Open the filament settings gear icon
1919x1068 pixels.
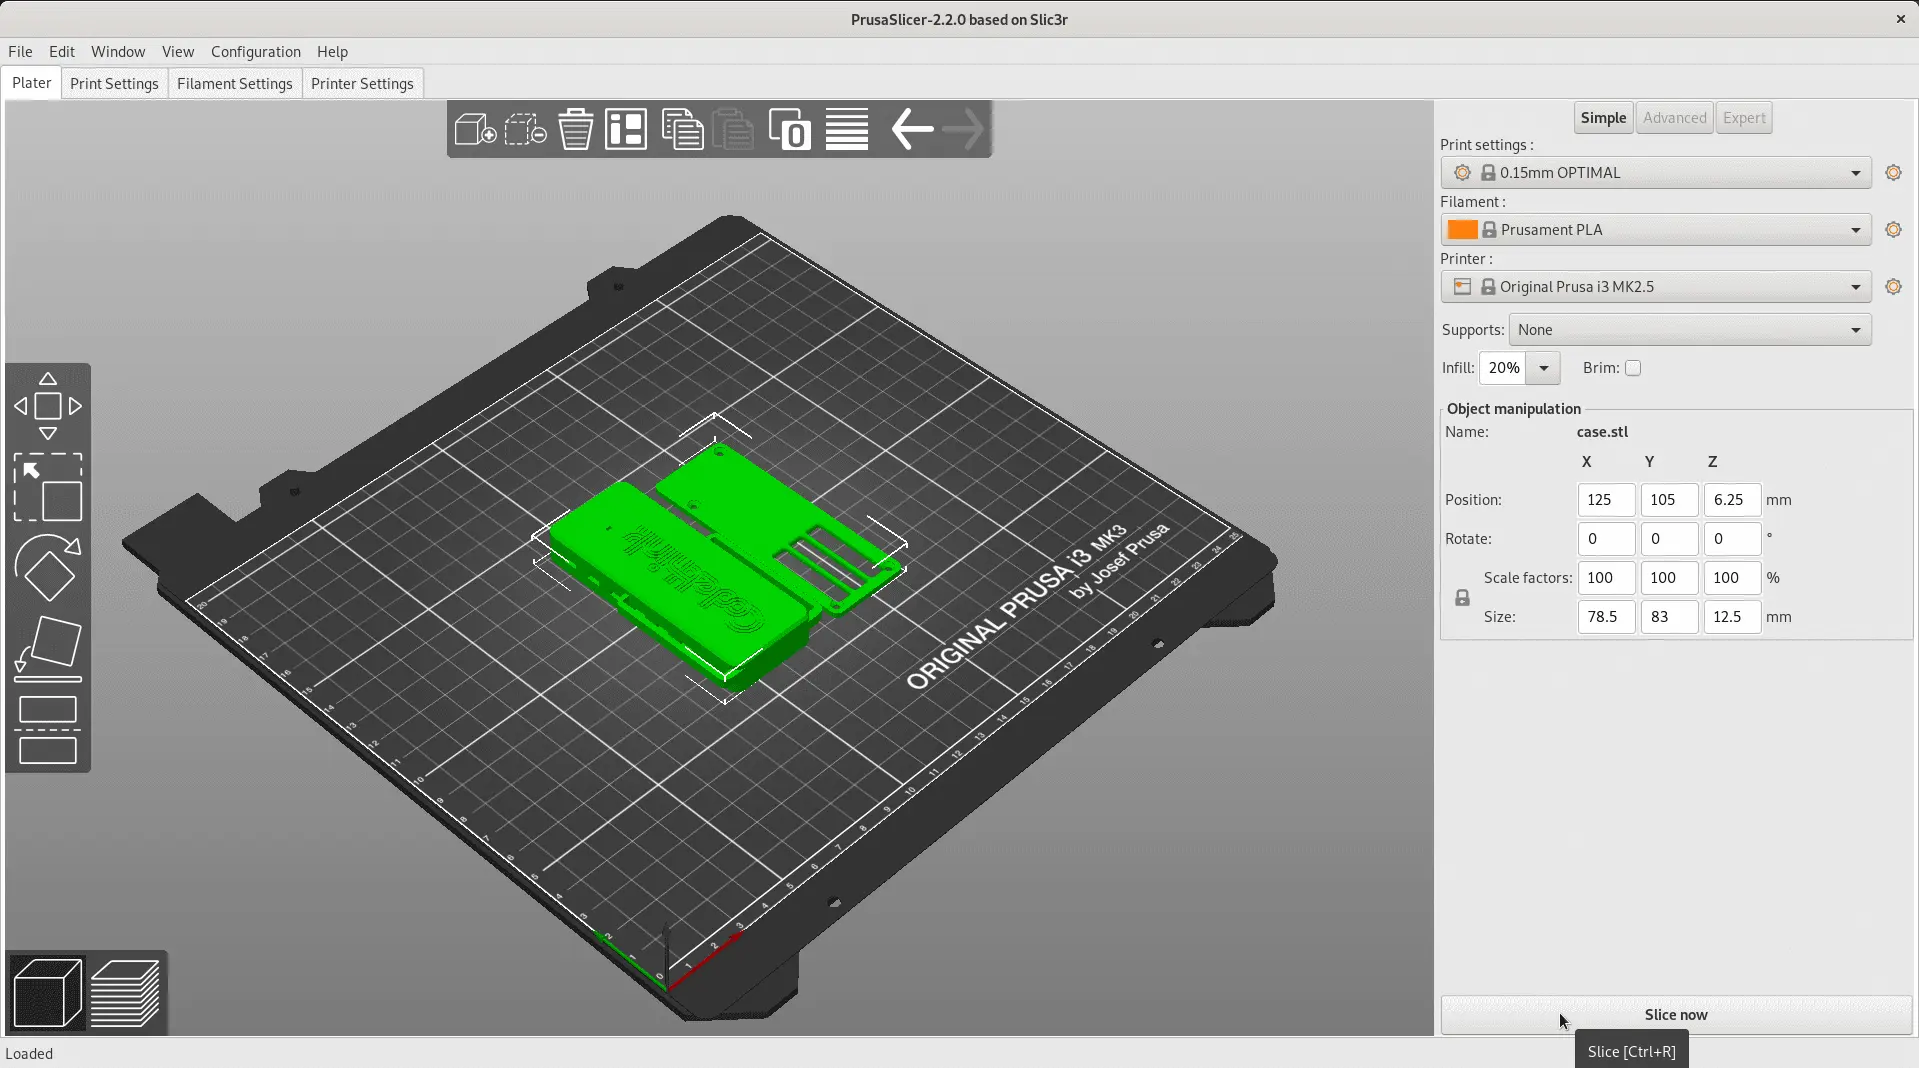click(1893, 230)
